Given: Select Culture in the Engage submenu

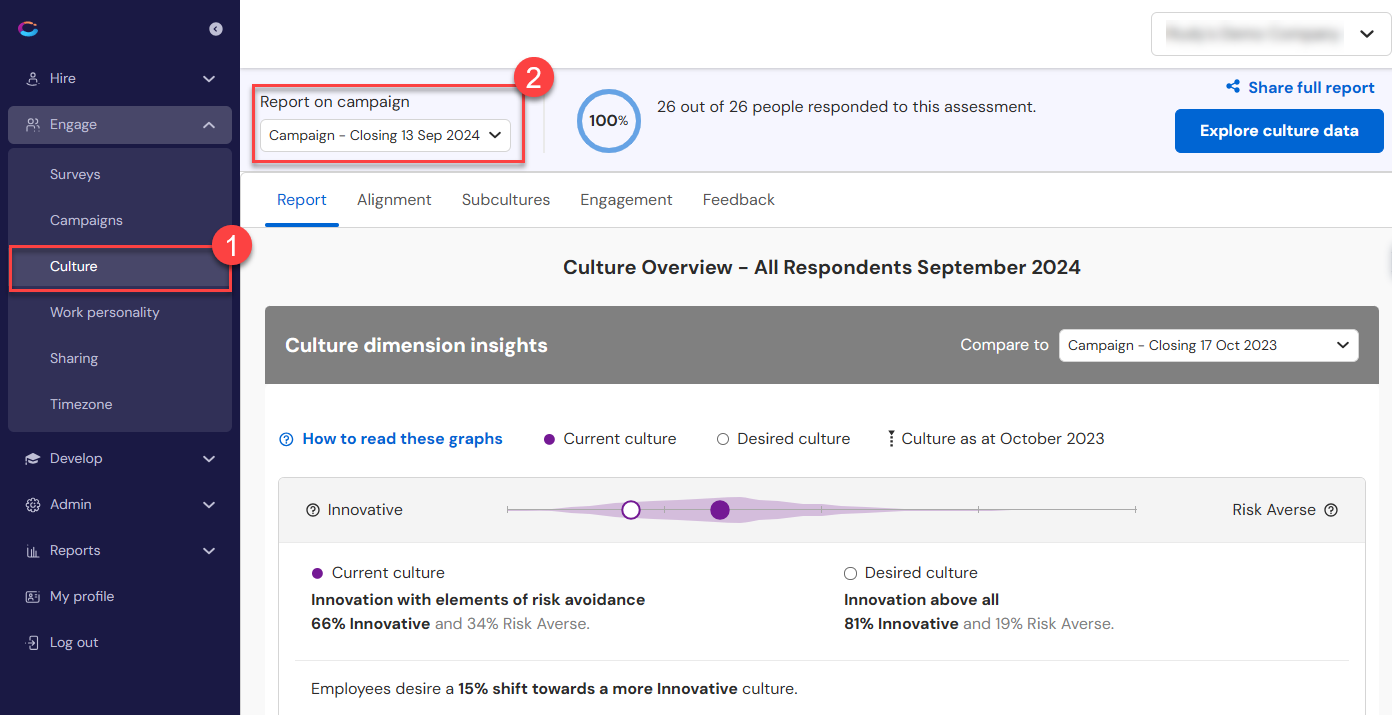Looking at the screenshot, I should pyautogui.click(x=120, y=267).
